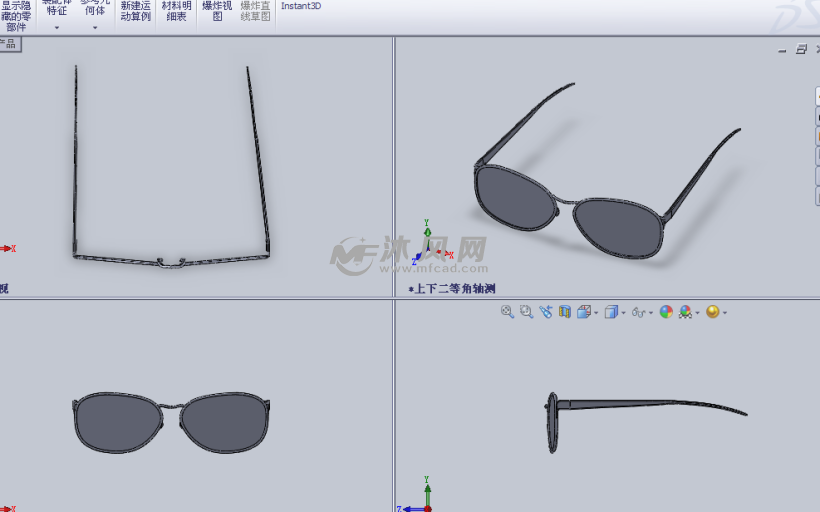This screenshot has width=820, height=512.
Task: Click the Previous View icon
Action: 545,312
